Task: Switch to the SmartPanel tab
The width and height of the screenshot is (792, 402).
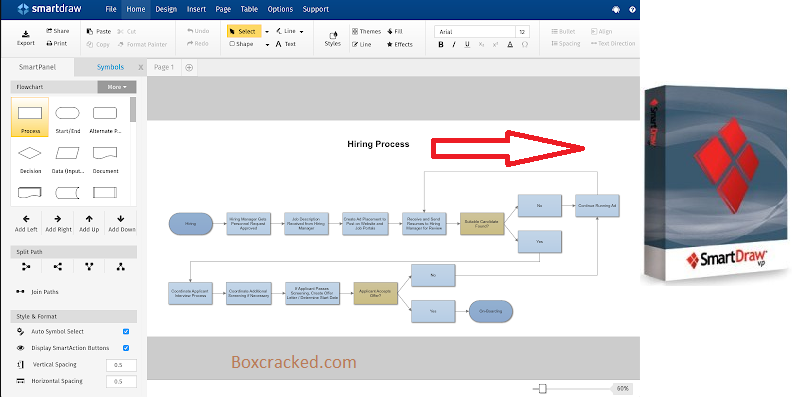Action: click(37, 67)
